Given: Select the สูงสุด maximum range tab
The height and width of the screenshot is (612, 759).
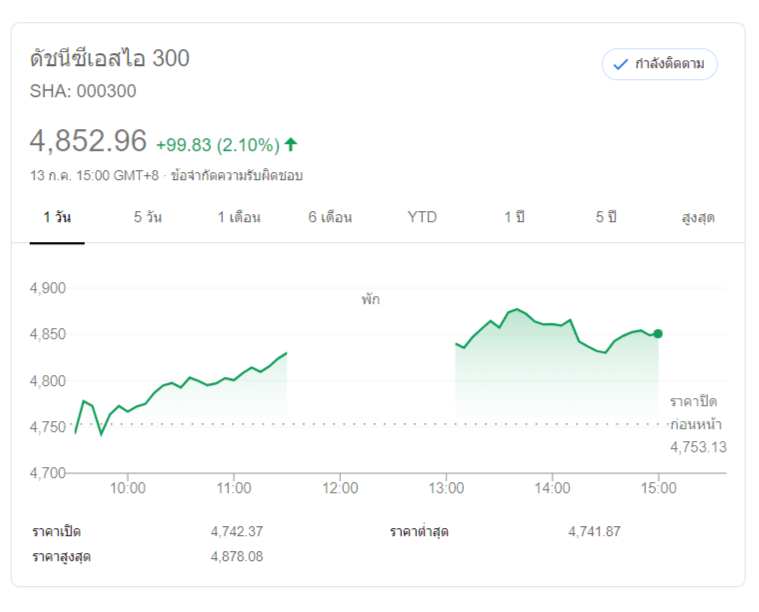Looking at the screenshot, I should click(697, 217).
